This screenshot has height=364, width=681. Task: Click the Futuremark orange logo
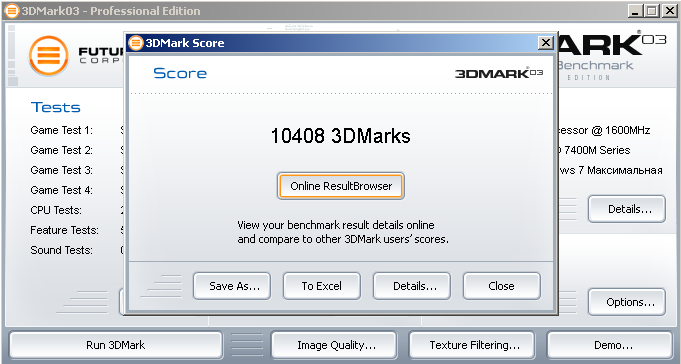pyautogui.click(x=49, y=56)
